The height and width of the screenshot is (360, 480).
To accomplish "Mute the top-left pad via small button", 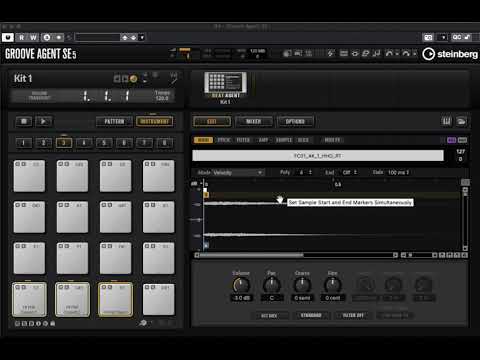I will click(18, 164).
